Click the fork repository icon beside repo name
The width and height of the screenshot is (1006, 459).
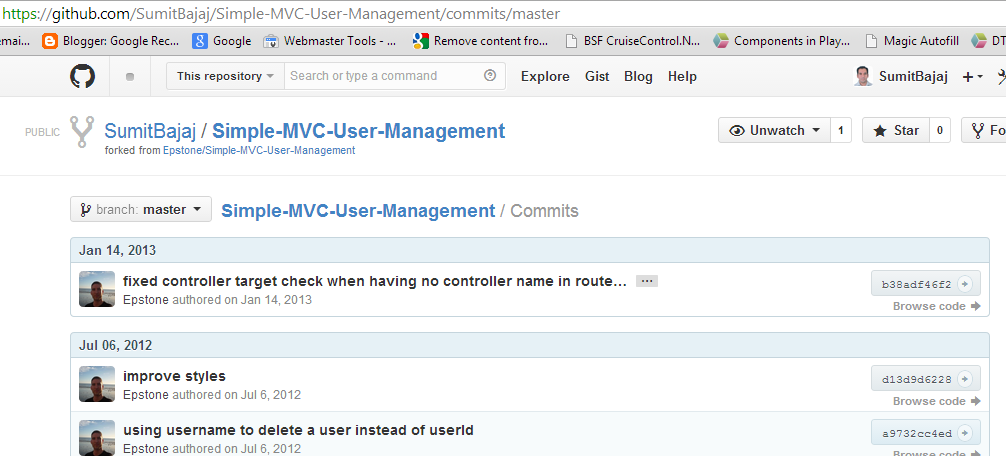coord(81,132)
